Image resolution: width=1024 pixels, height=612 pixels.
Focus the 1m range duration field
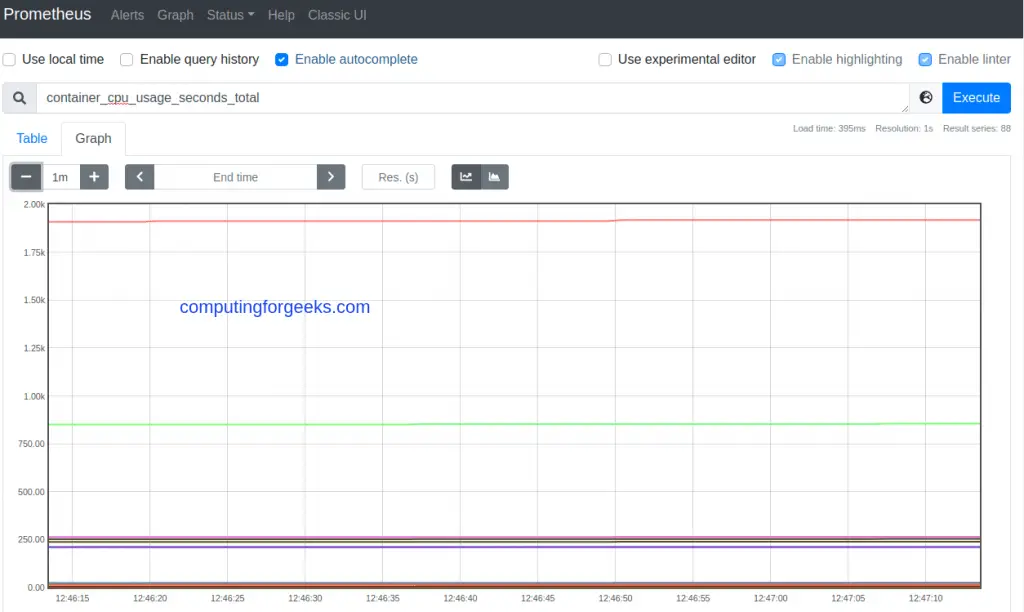[x=60, y=177]
